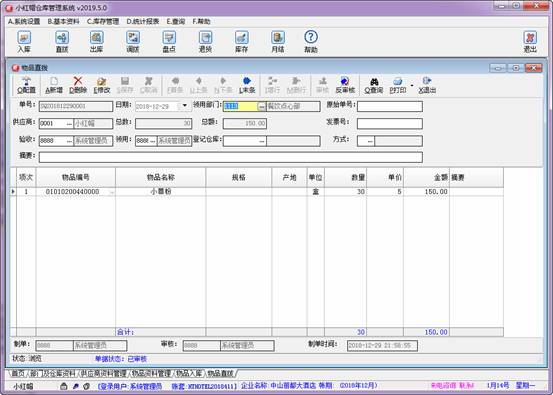Open the 直拨 direct transfer module

click(x=62, y=42)
